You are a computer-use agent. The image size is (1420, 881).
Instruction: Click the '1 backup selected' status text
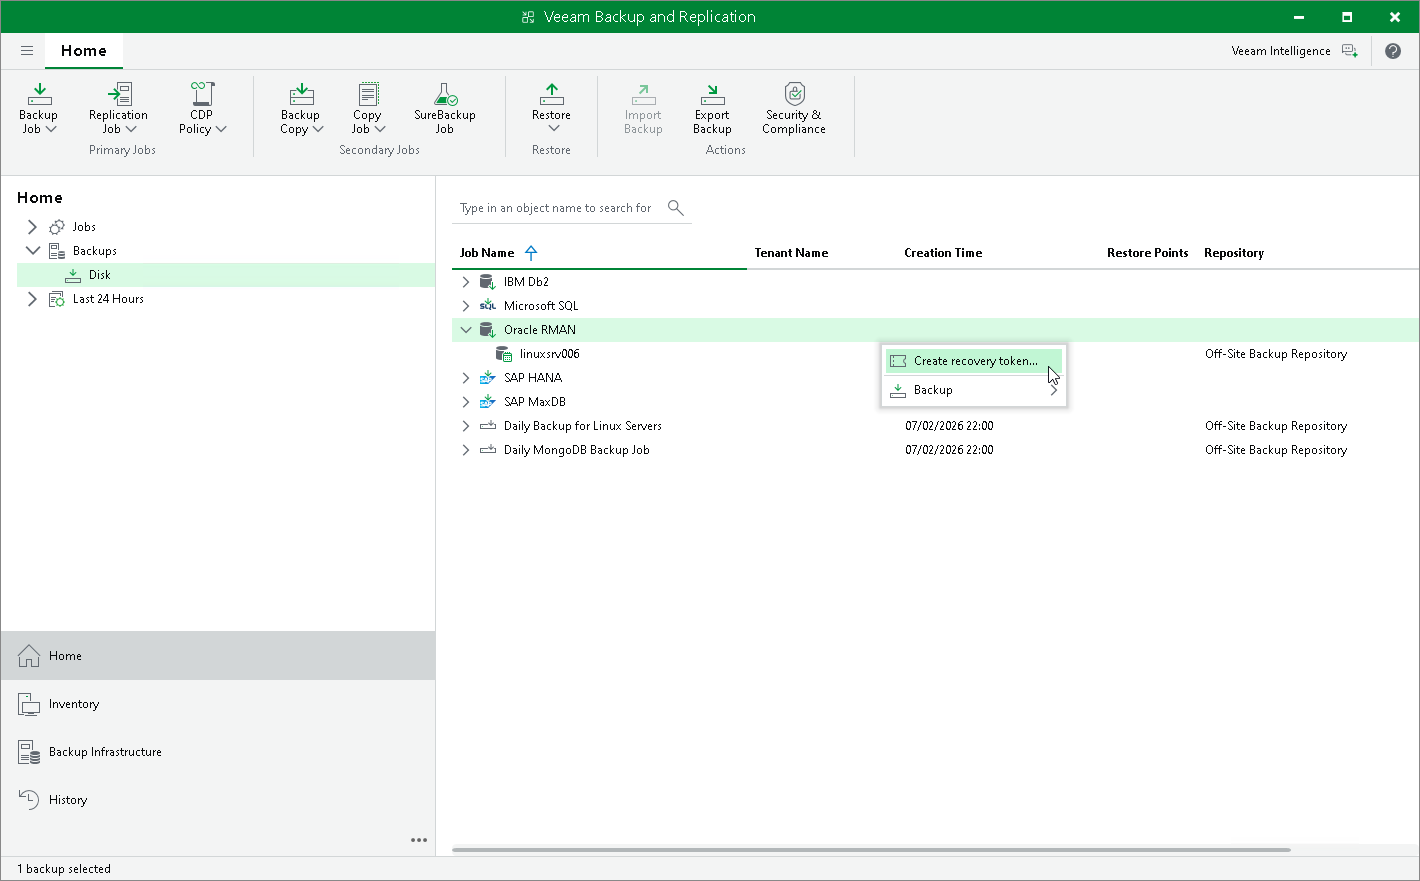[x=64, y=869]
